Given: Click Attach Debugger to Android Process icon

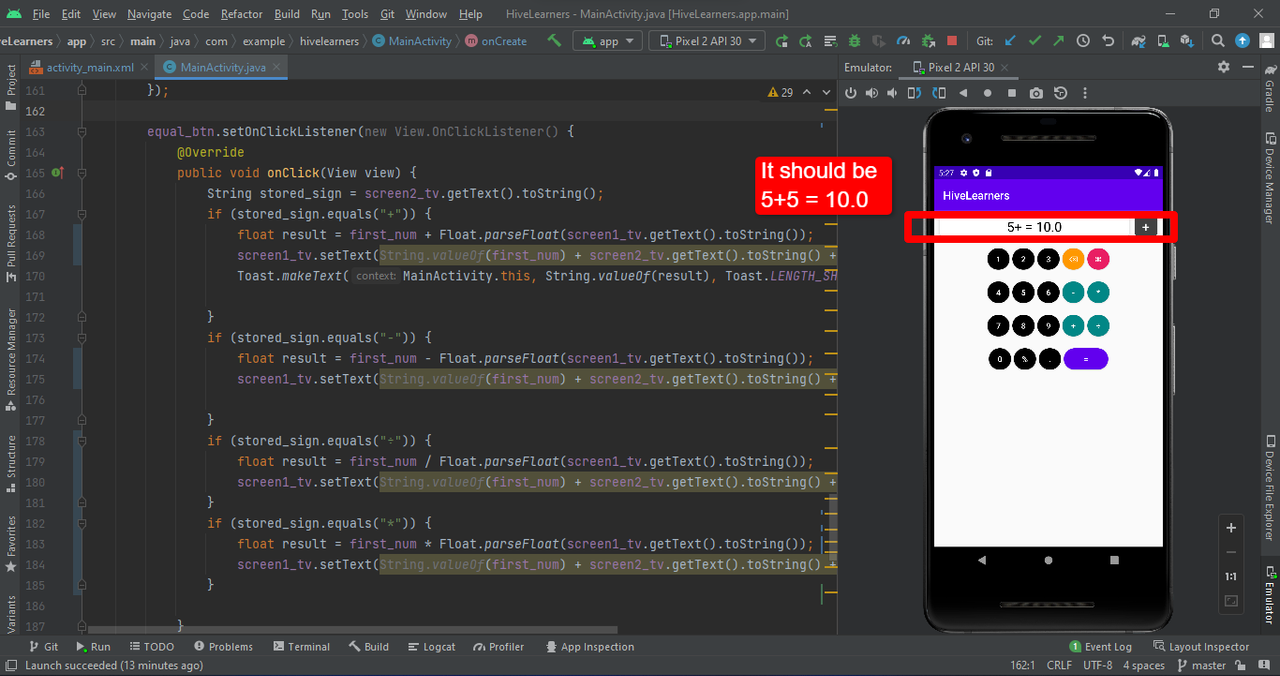Looking at the screenshot, I should point(928,41).
